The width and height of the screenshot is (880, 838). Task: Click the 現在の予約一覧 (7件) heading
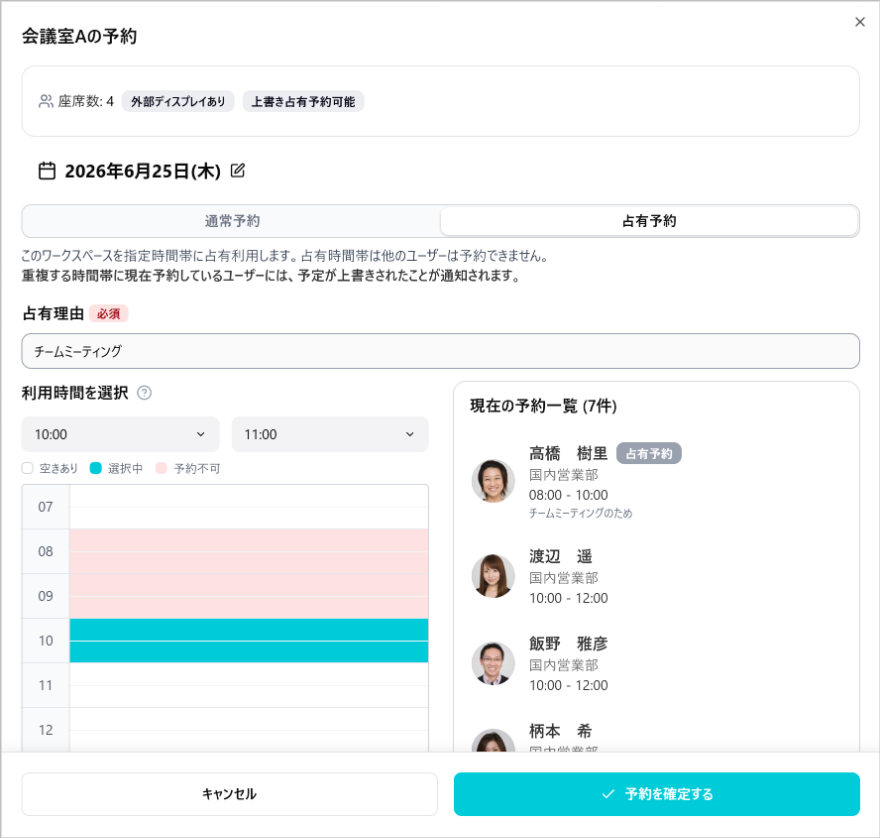(543, 406)
